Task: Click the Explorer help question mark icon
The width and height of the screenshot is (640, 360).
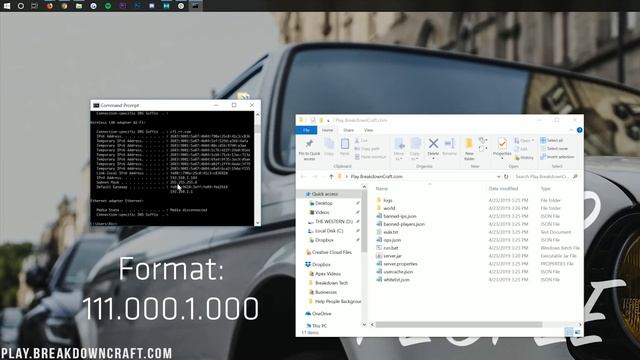Action: tap(579, 130)
